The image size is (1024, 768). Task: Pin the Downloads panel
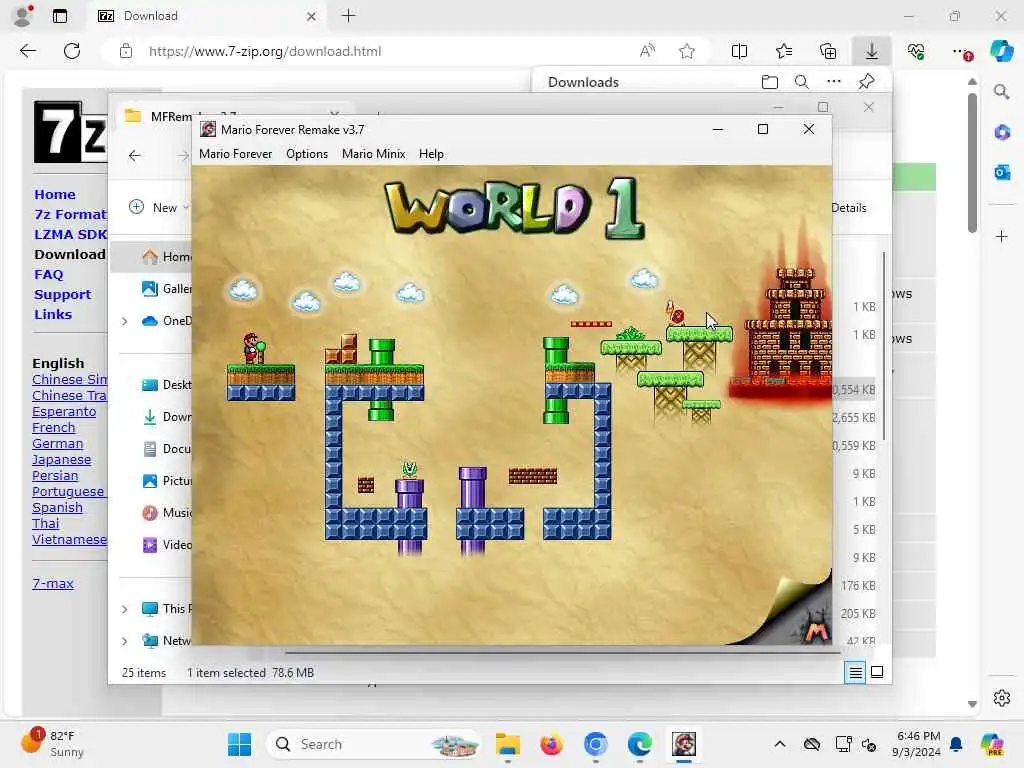pyautogui.click(x=867, y=82)
